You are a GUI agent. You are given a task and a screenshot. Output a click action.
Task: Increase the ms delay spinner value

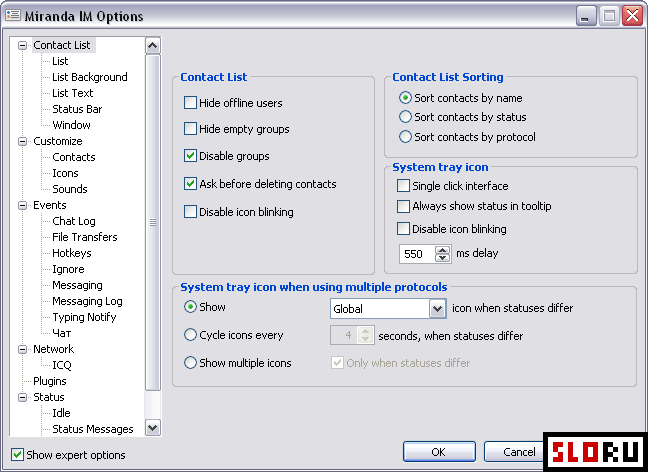coord(443,250)
